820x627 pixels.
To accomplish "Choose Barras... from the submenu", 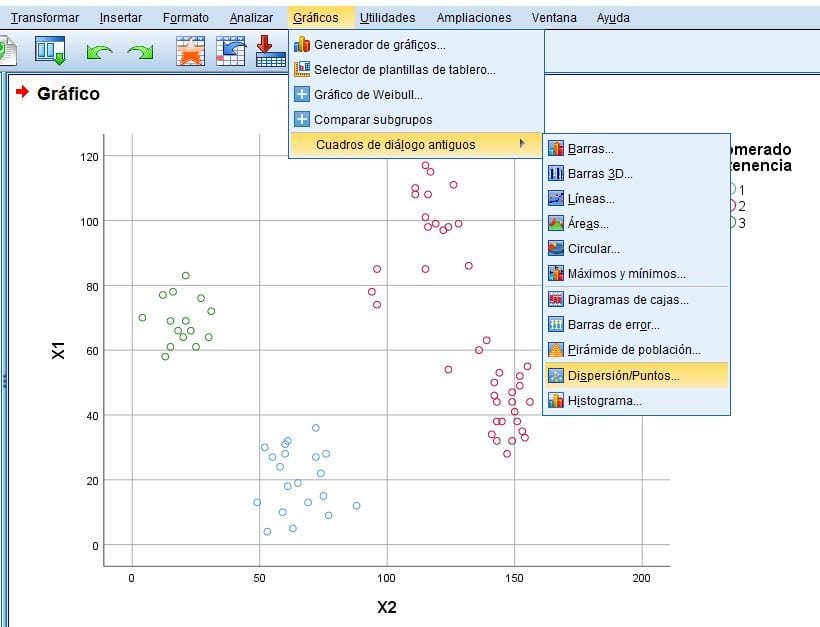I will tap(636, 149).
